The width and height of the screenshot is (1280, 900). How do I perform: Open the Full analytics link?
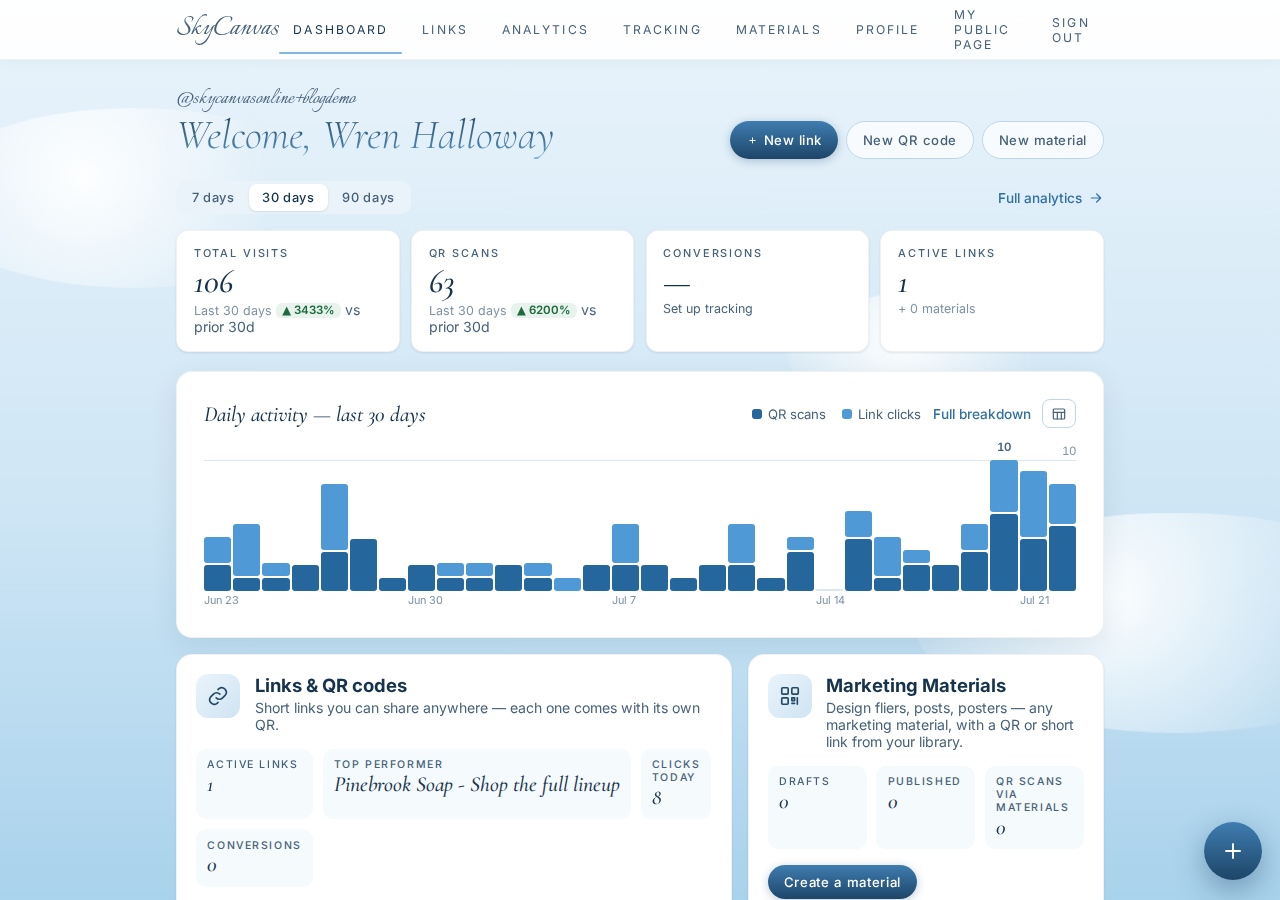[x=1050, y=198]
